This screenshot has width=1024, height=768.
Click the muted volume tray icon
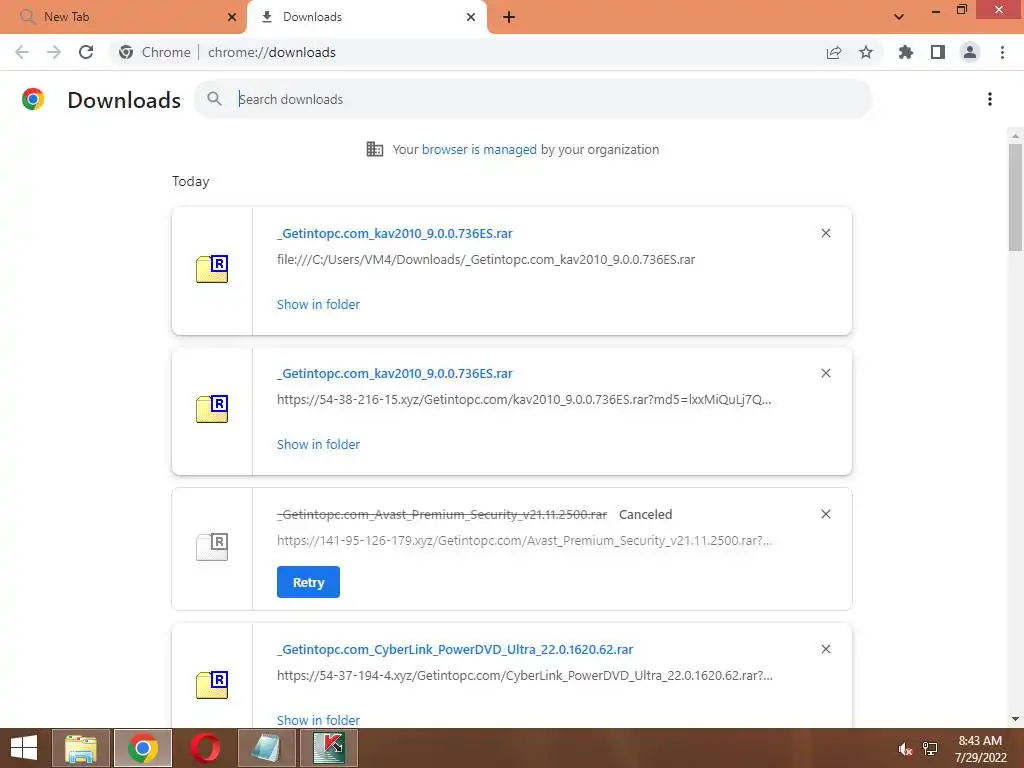[x=905, y=749]
